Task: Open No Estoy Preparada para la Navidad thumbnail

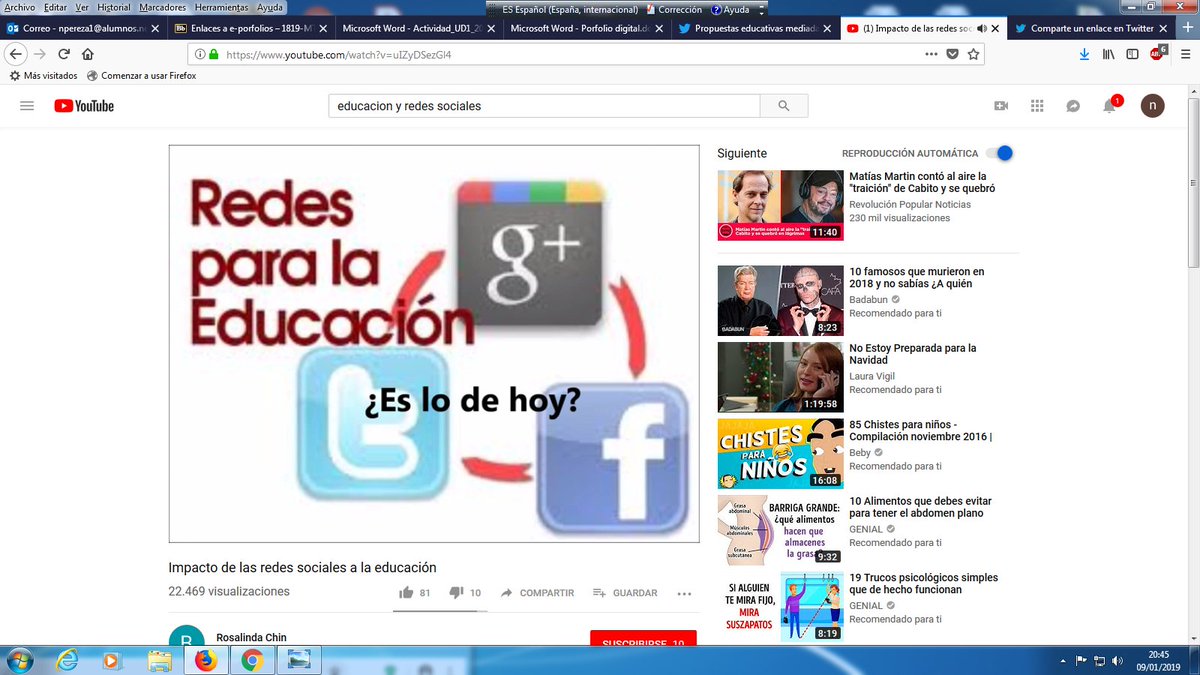Action: pyautogui.click(x=781, y=377)
